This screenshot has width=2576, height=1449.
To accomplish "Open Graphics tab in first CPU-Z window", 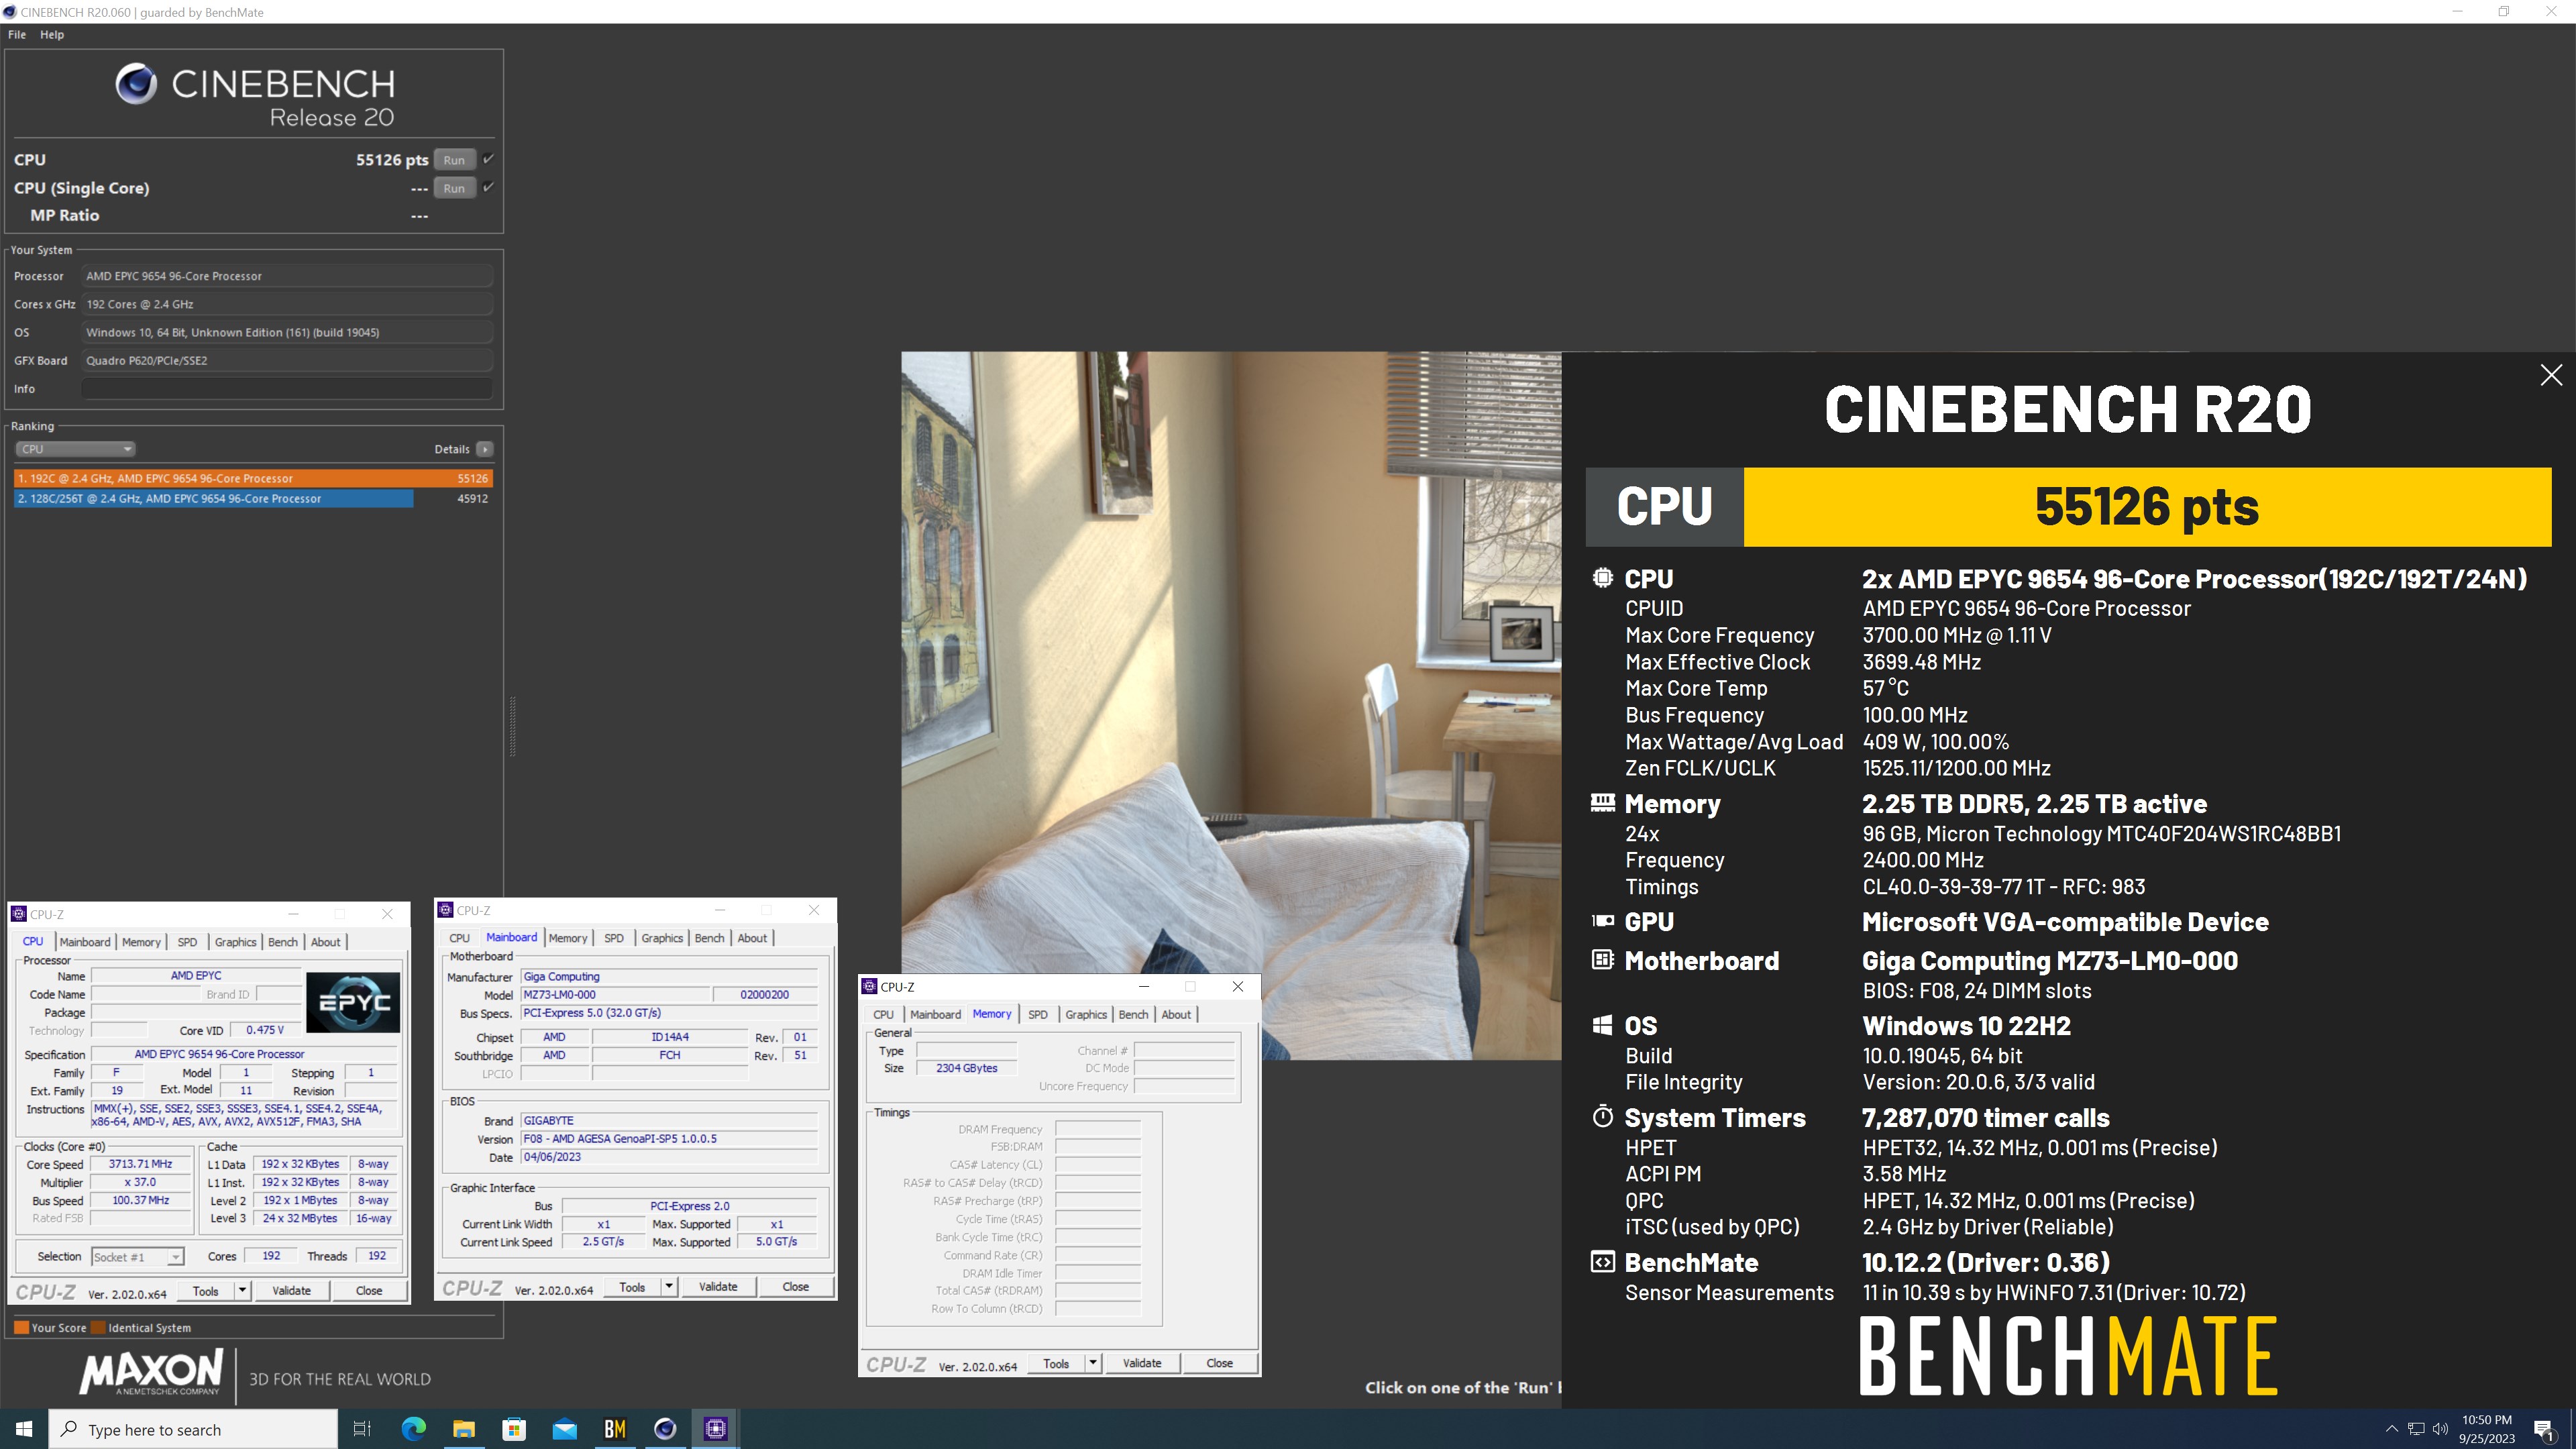I will [235, 942].
